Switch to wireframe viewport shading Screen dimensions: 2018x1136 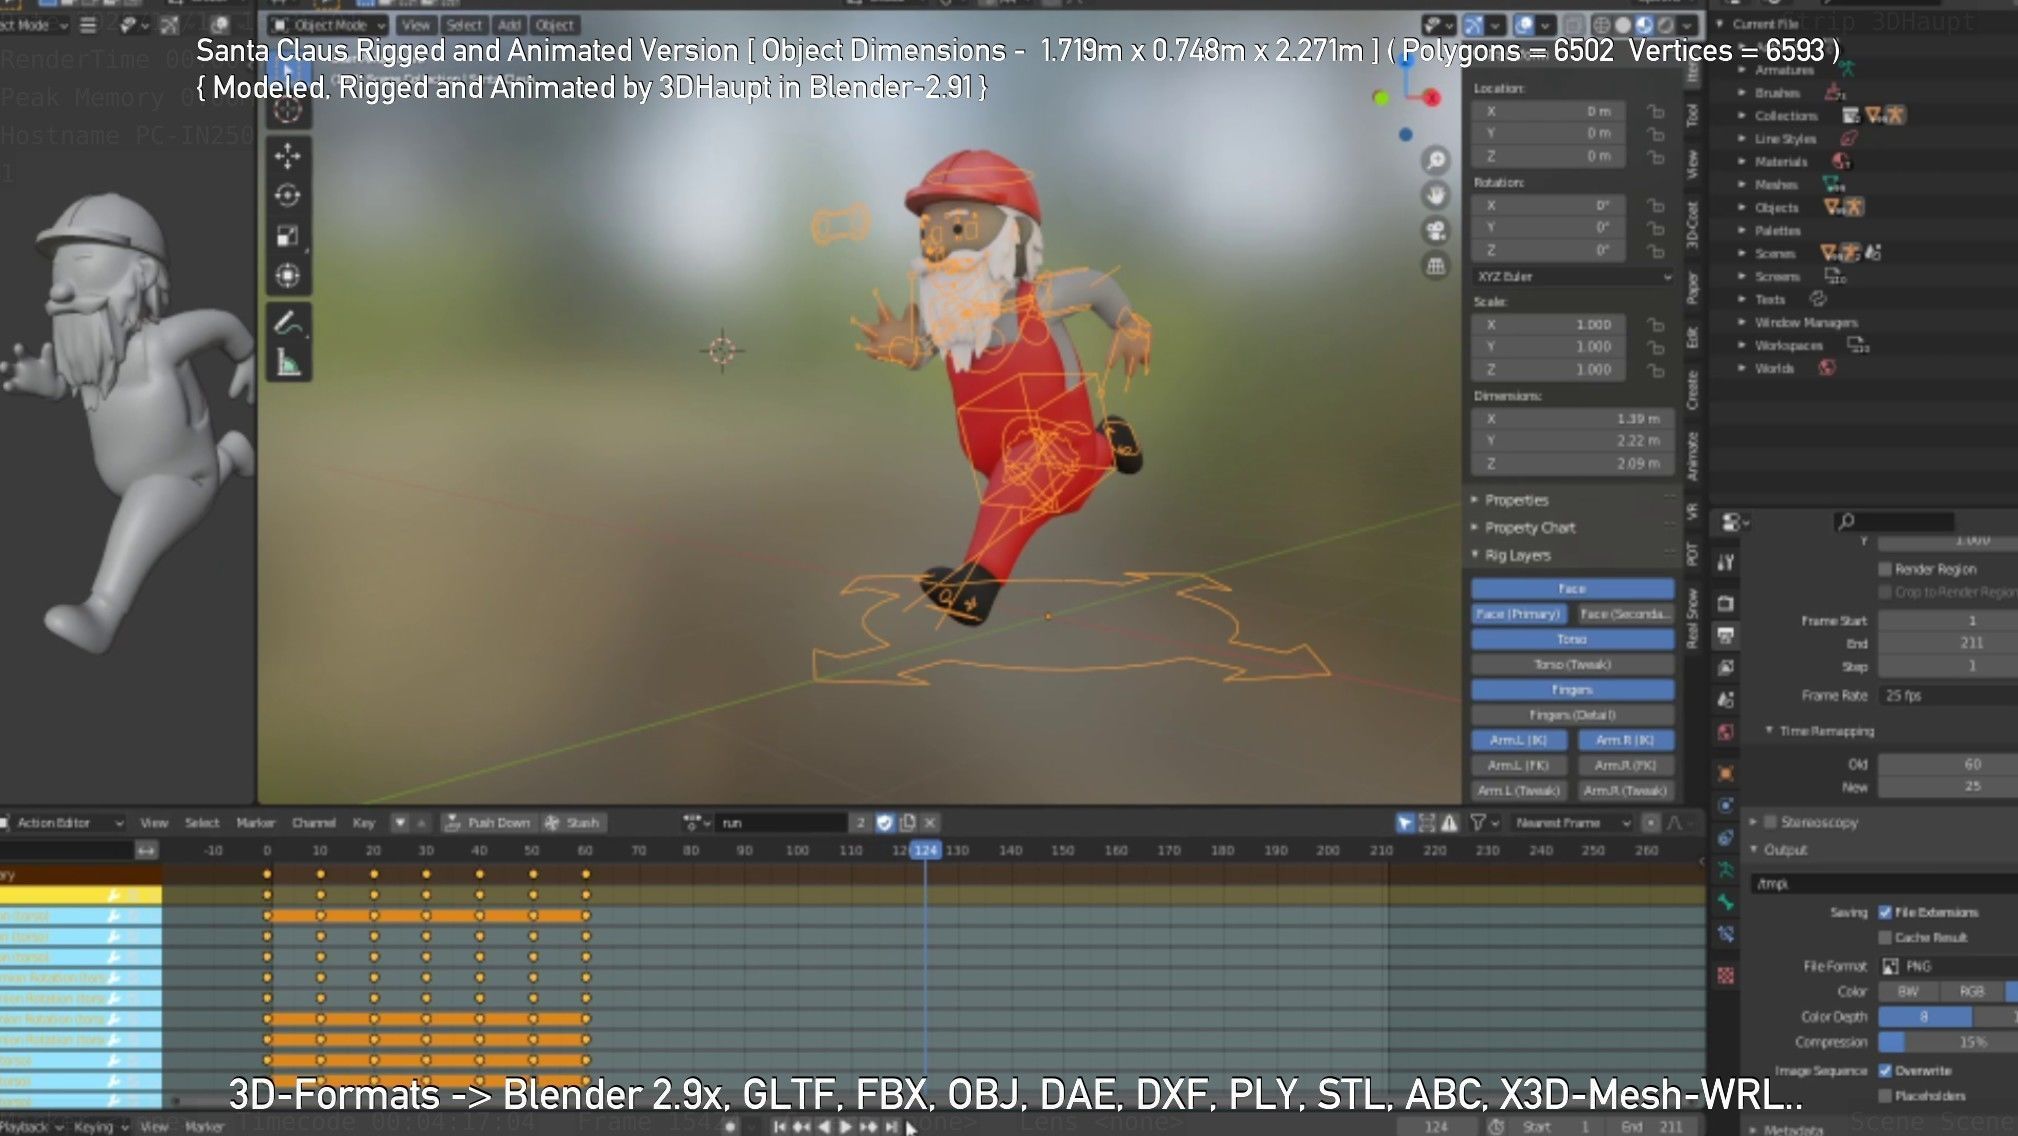[1601, 25]
